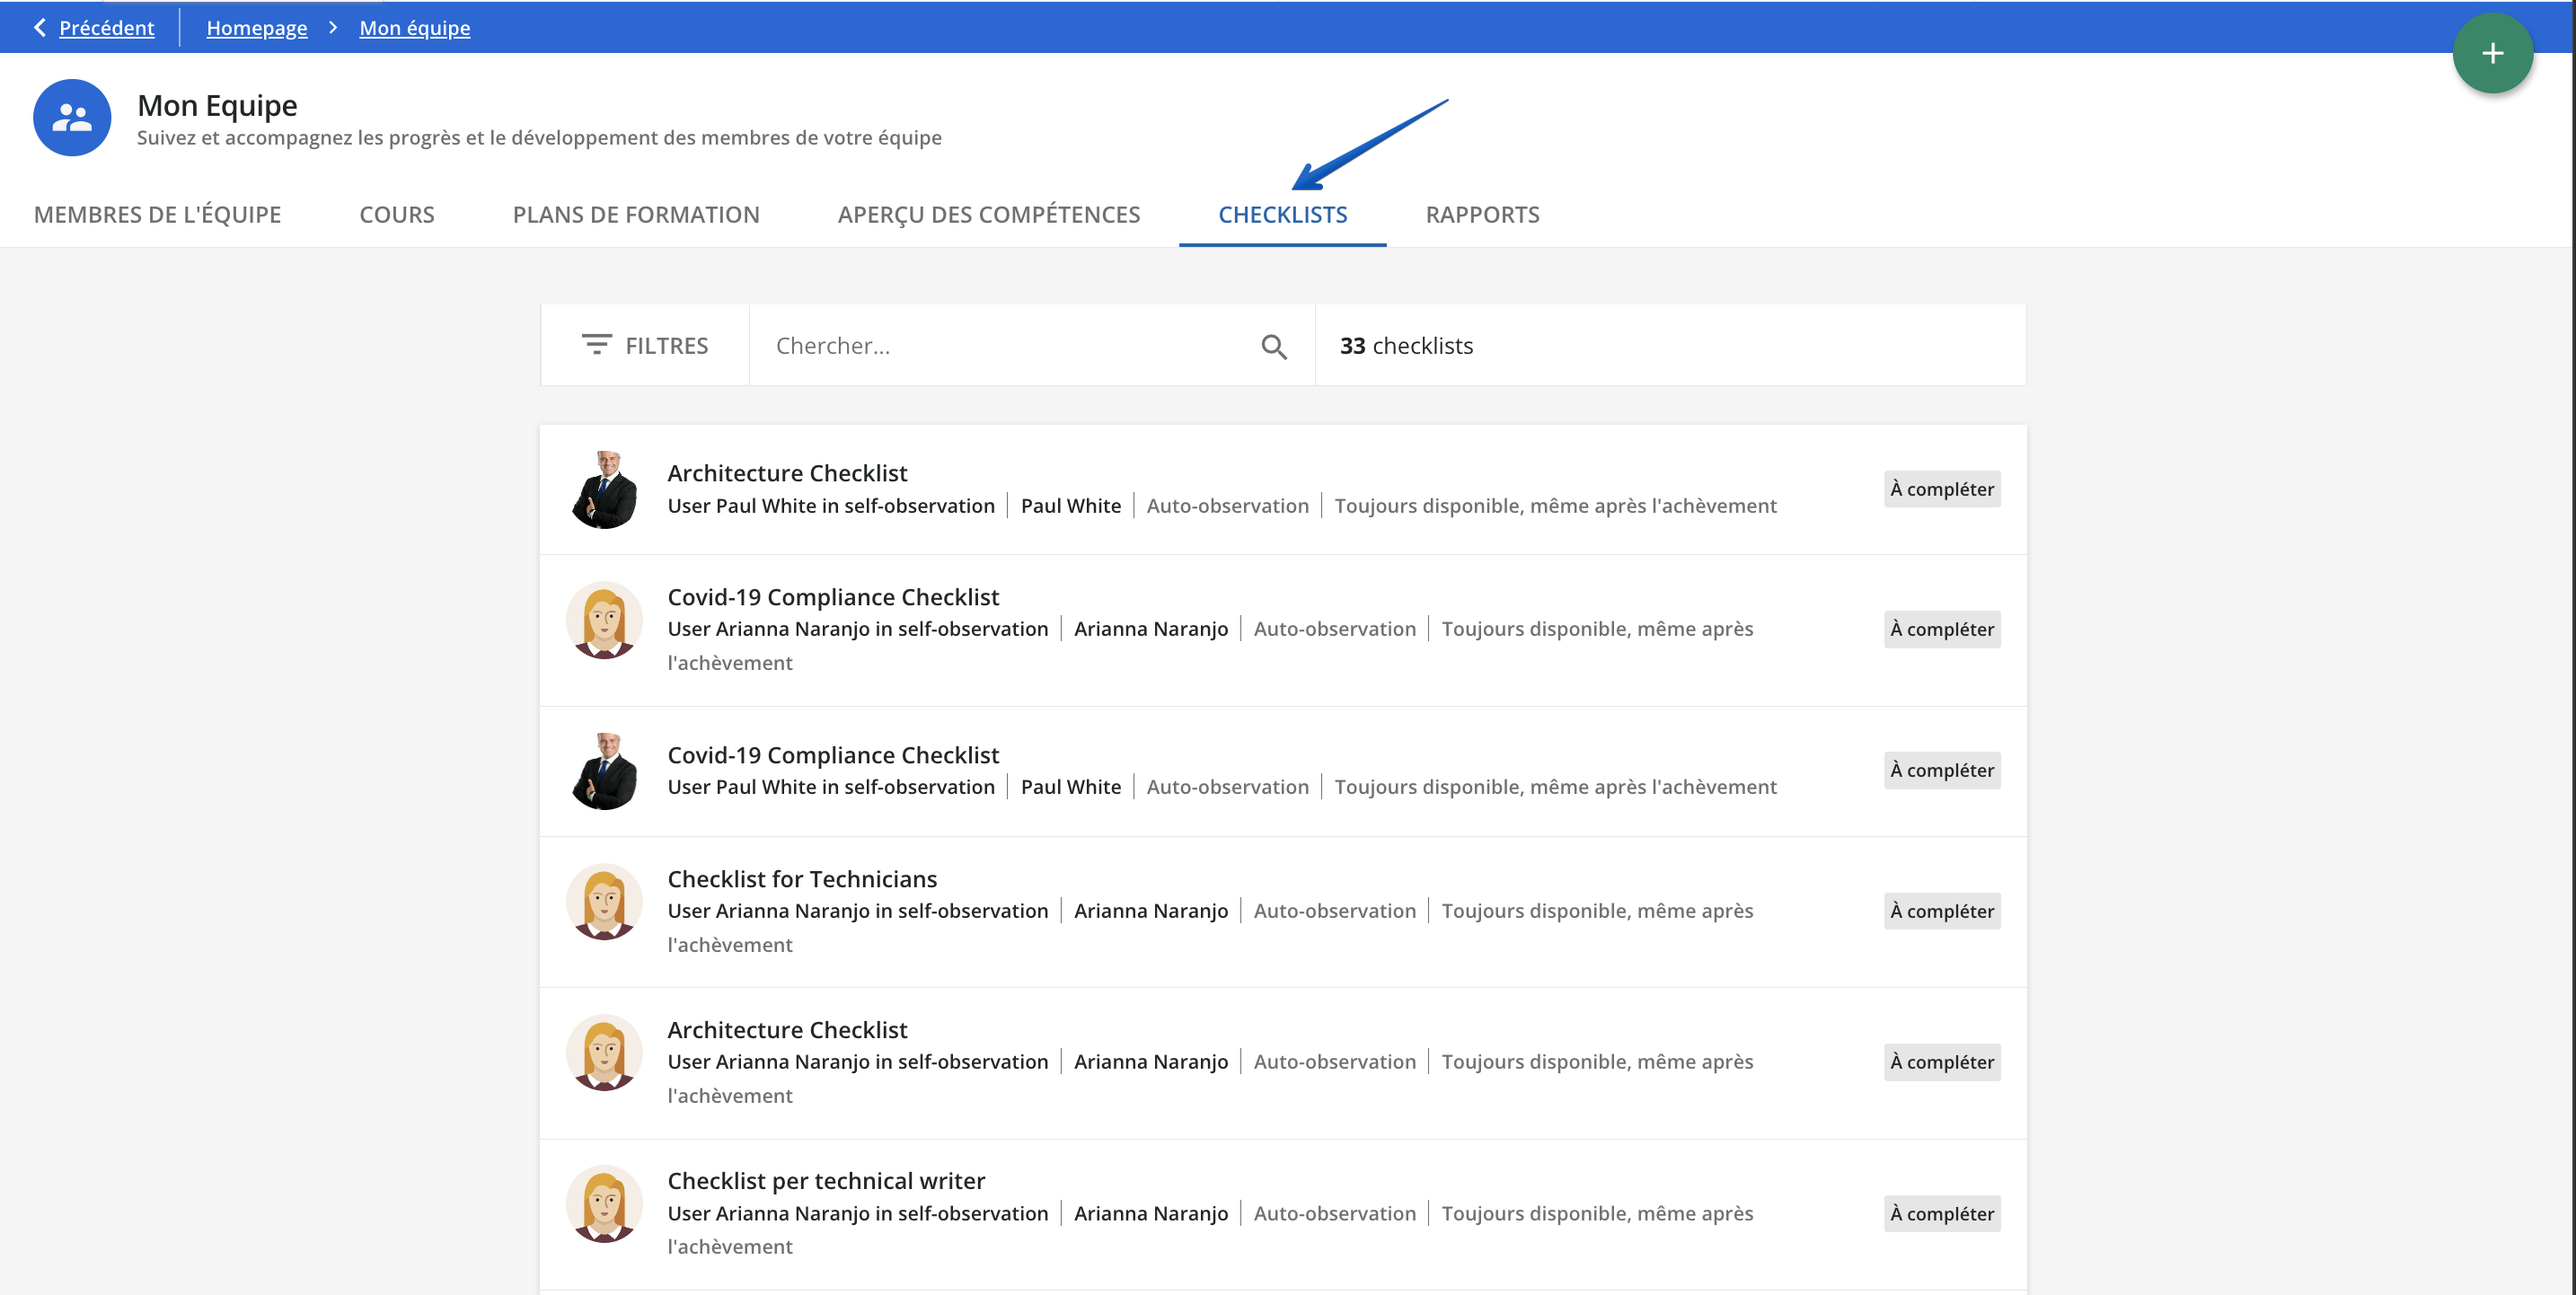
Task: Click the search magnifier icon
Action: tap(1273, 345)
